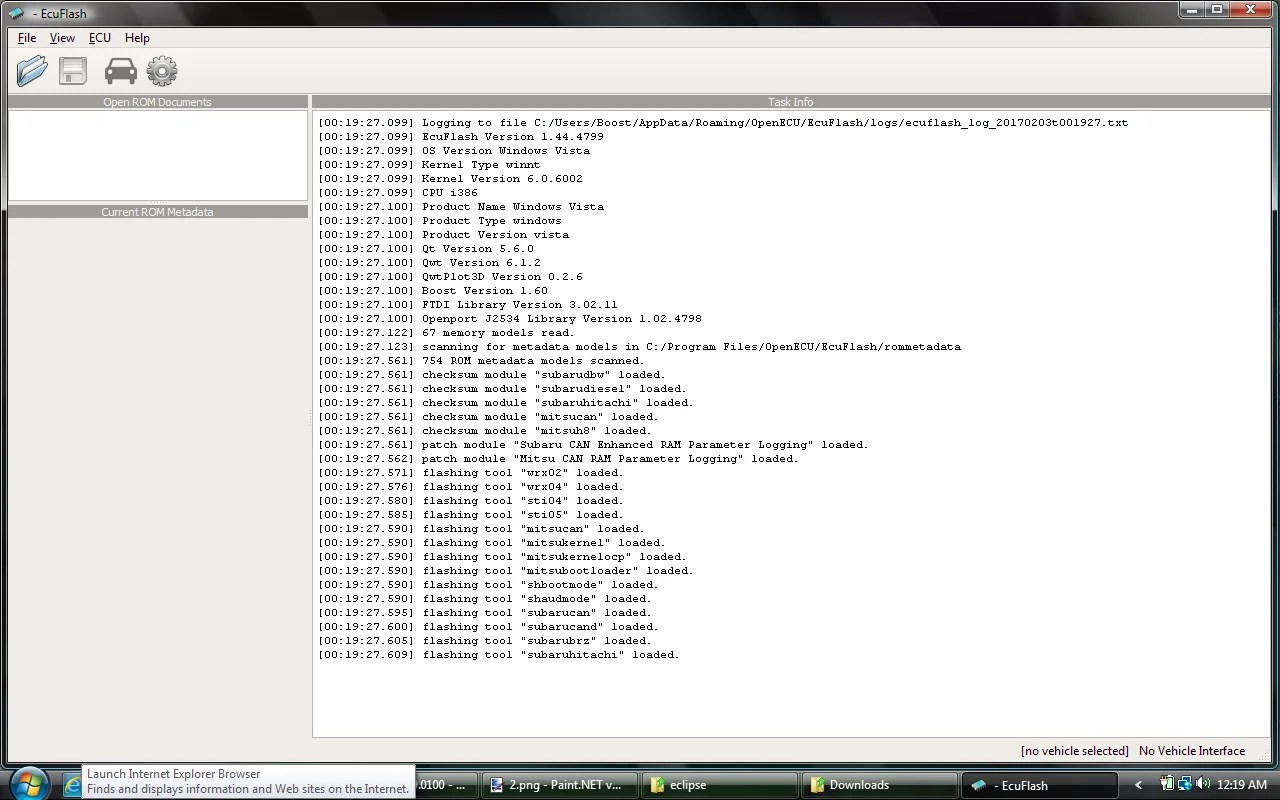Open the View menu
Image resolution: width=1280 pixels, height=800 pixels.
[62, 38]
